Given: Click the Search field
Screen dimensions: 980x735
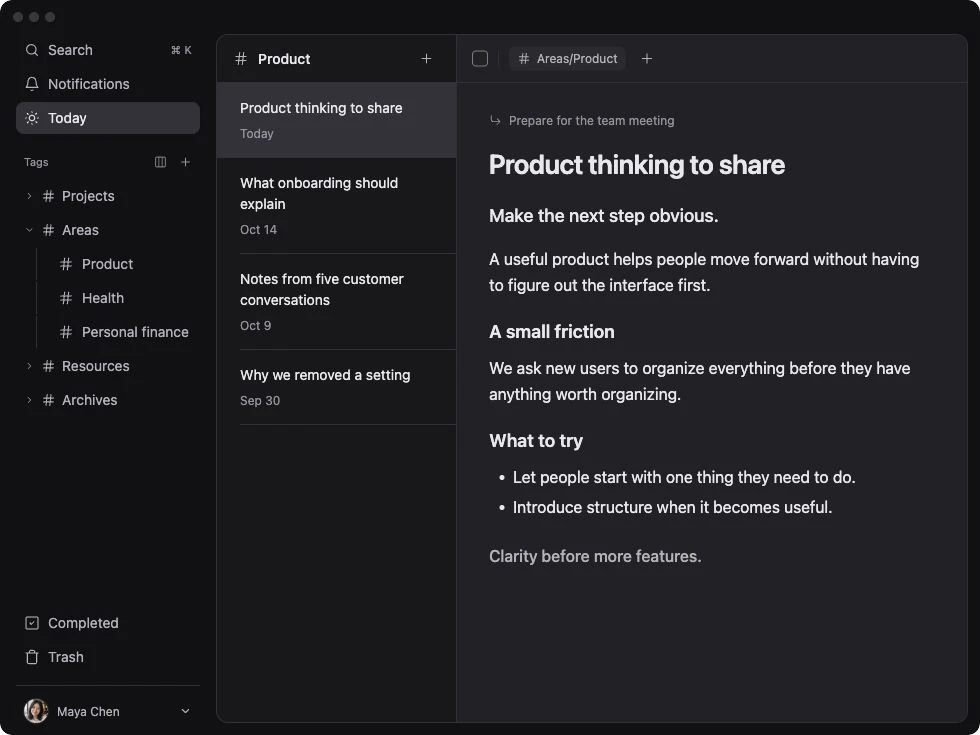Looking at the screenshot, I should 108,50.
